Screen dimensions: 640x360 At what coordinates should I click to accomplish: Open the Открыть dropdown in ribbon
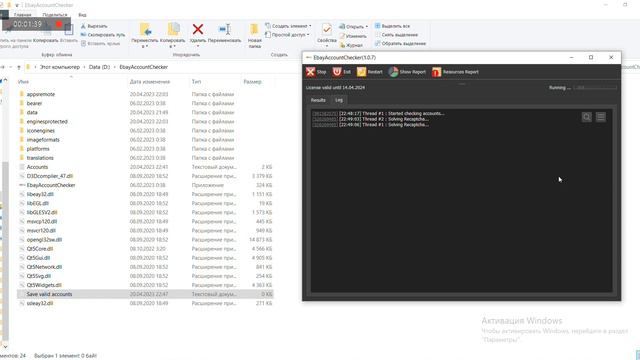click(353, 27)
